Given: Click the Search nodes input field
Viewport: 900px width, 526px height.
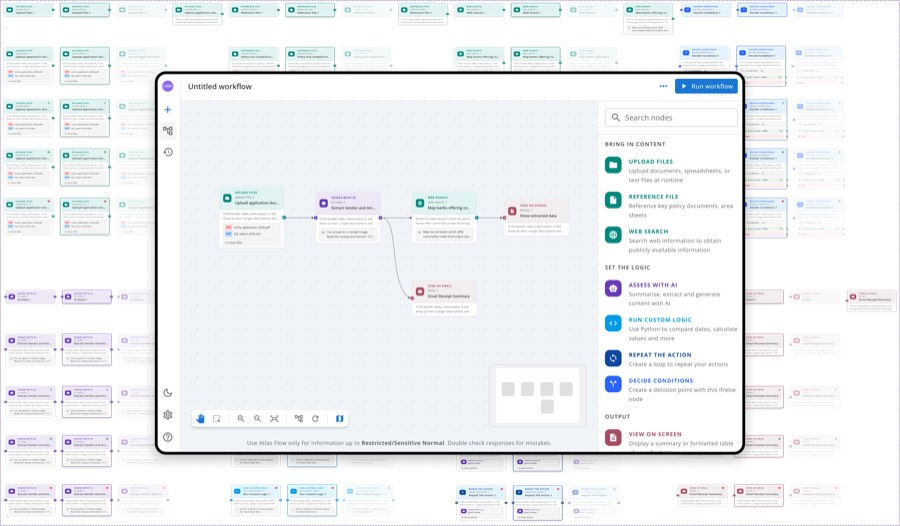Looking at the screenshot, I should coord(671,117).
